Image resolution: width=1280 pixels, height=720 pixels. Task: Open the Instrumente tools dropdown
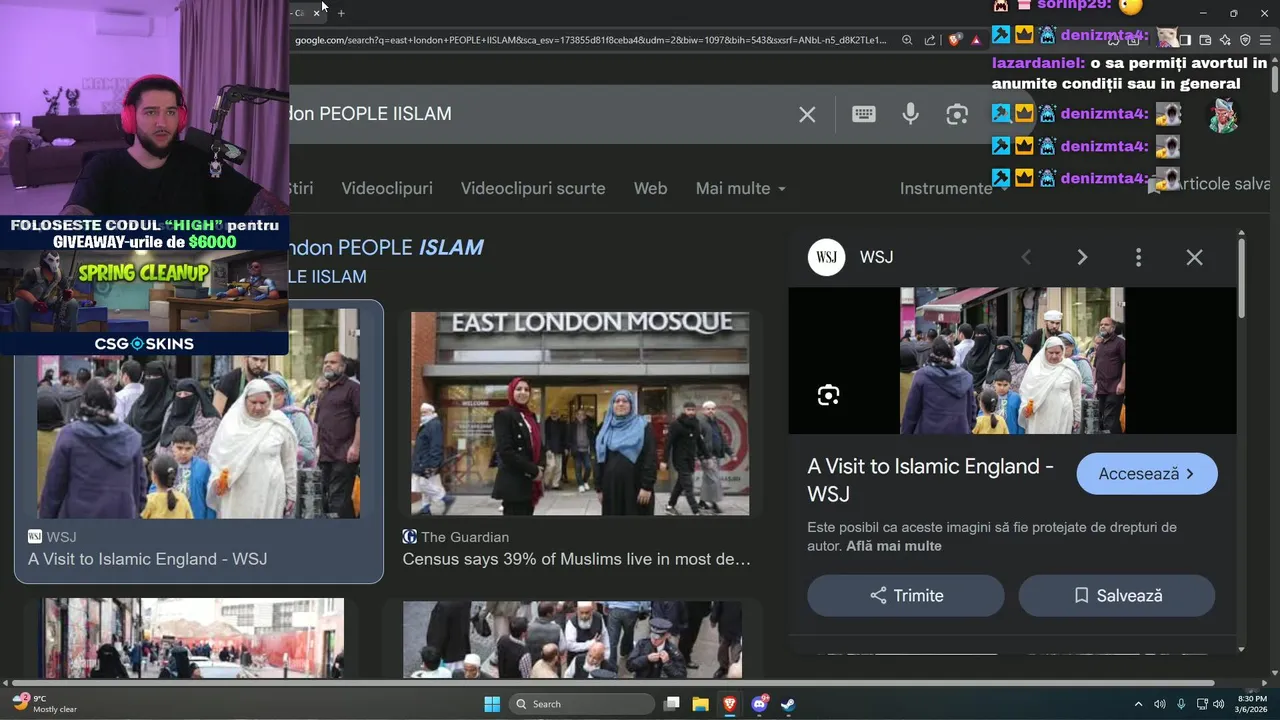(x=953, y=188)
